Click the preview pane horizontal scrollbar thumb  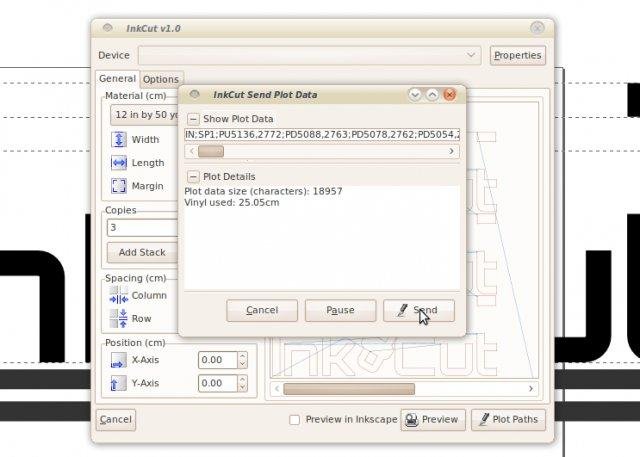349,388
